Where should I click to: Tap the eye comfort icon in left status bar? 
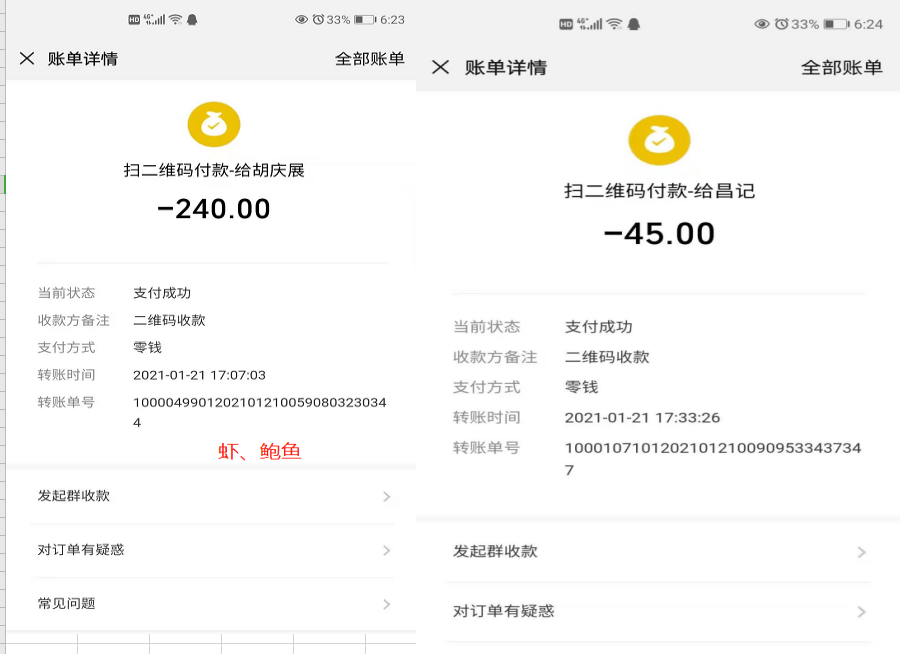pyautogui.click(x=302, y=20)
